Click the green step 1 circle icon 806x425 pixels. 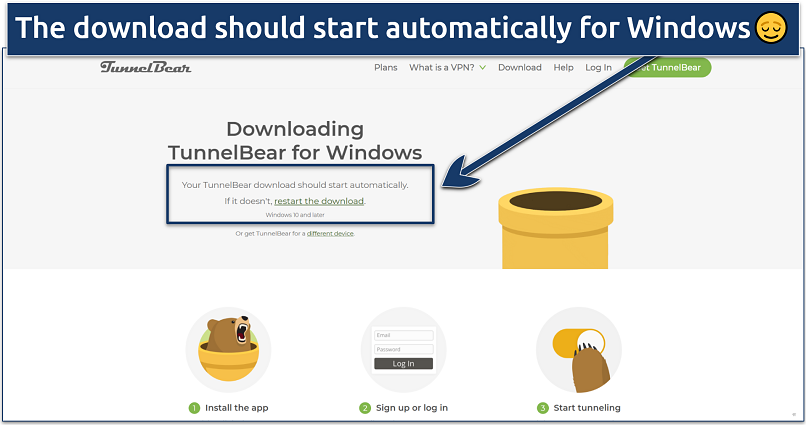(x=194, y=408)
